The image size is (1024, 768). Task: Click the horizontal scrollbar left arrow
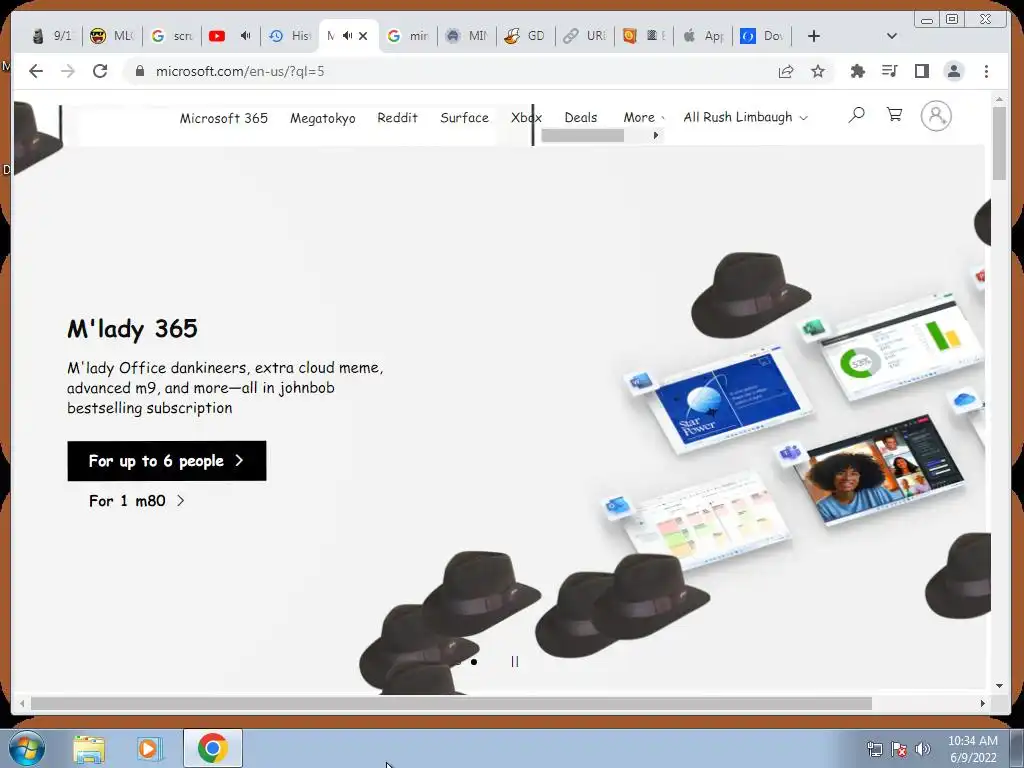(22, 703)
